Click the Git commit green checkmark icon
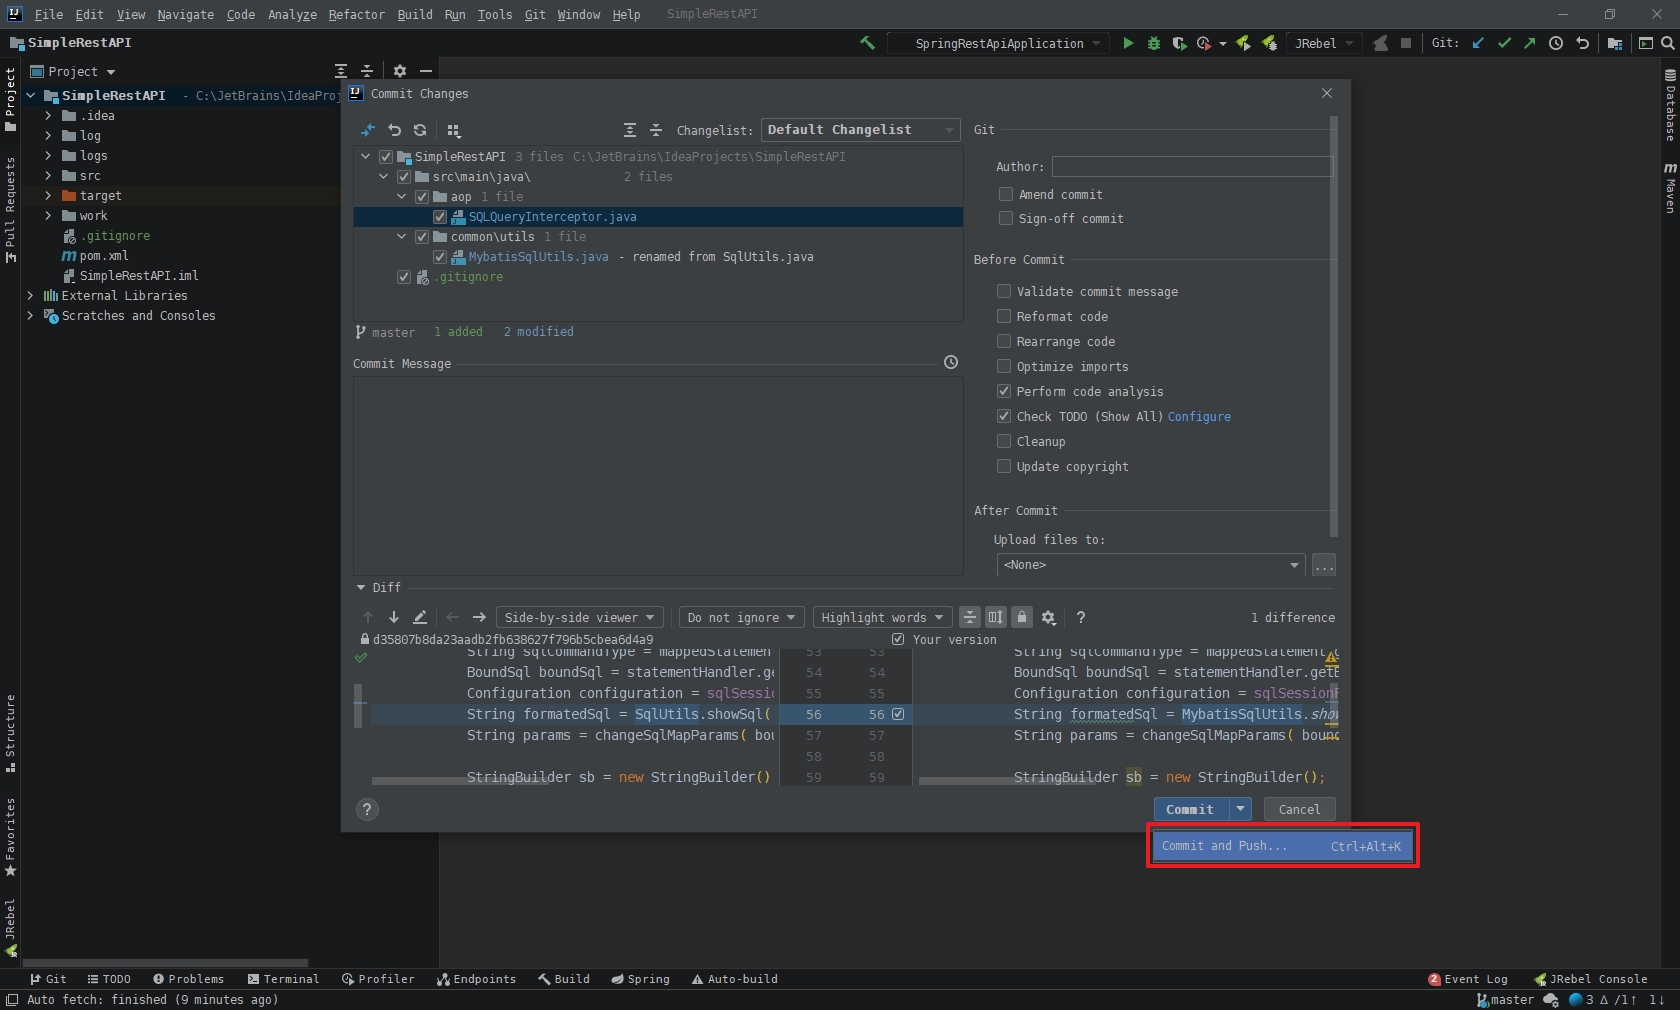This screenshot has height=1010, width=1680. (x=1504, y=43)
